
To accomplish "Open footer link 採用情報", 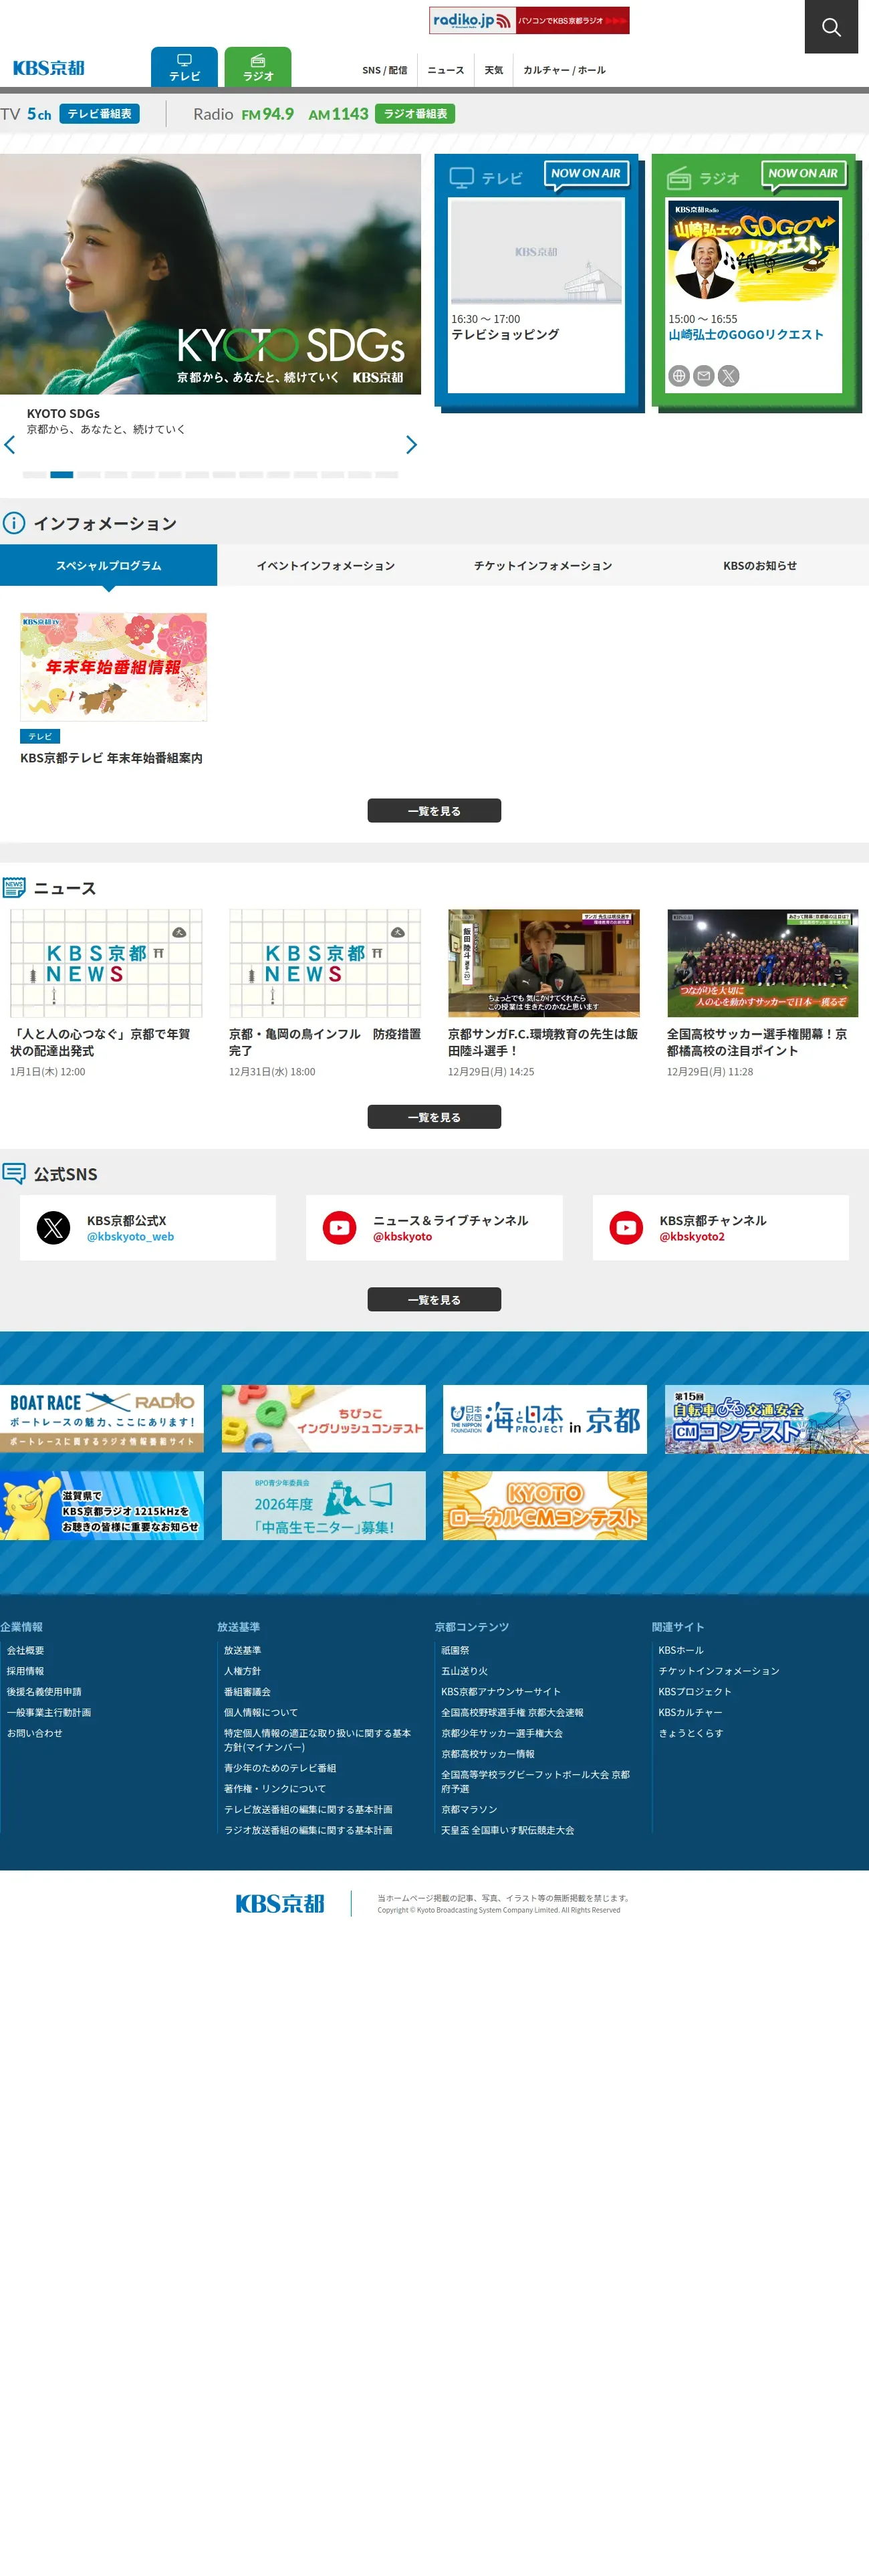I will point(25,1671).
